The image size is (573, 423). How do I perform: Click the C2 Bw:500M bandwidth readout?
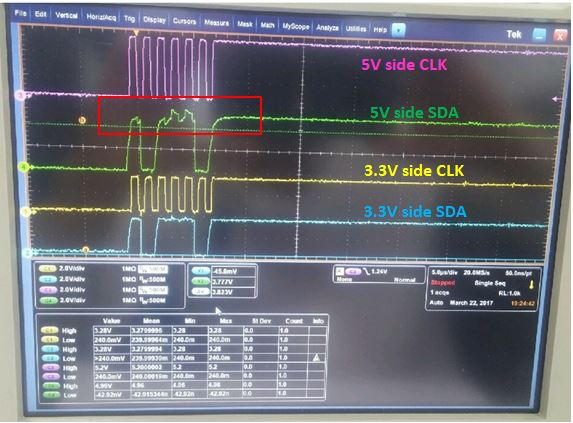click(x=153, y=280)
